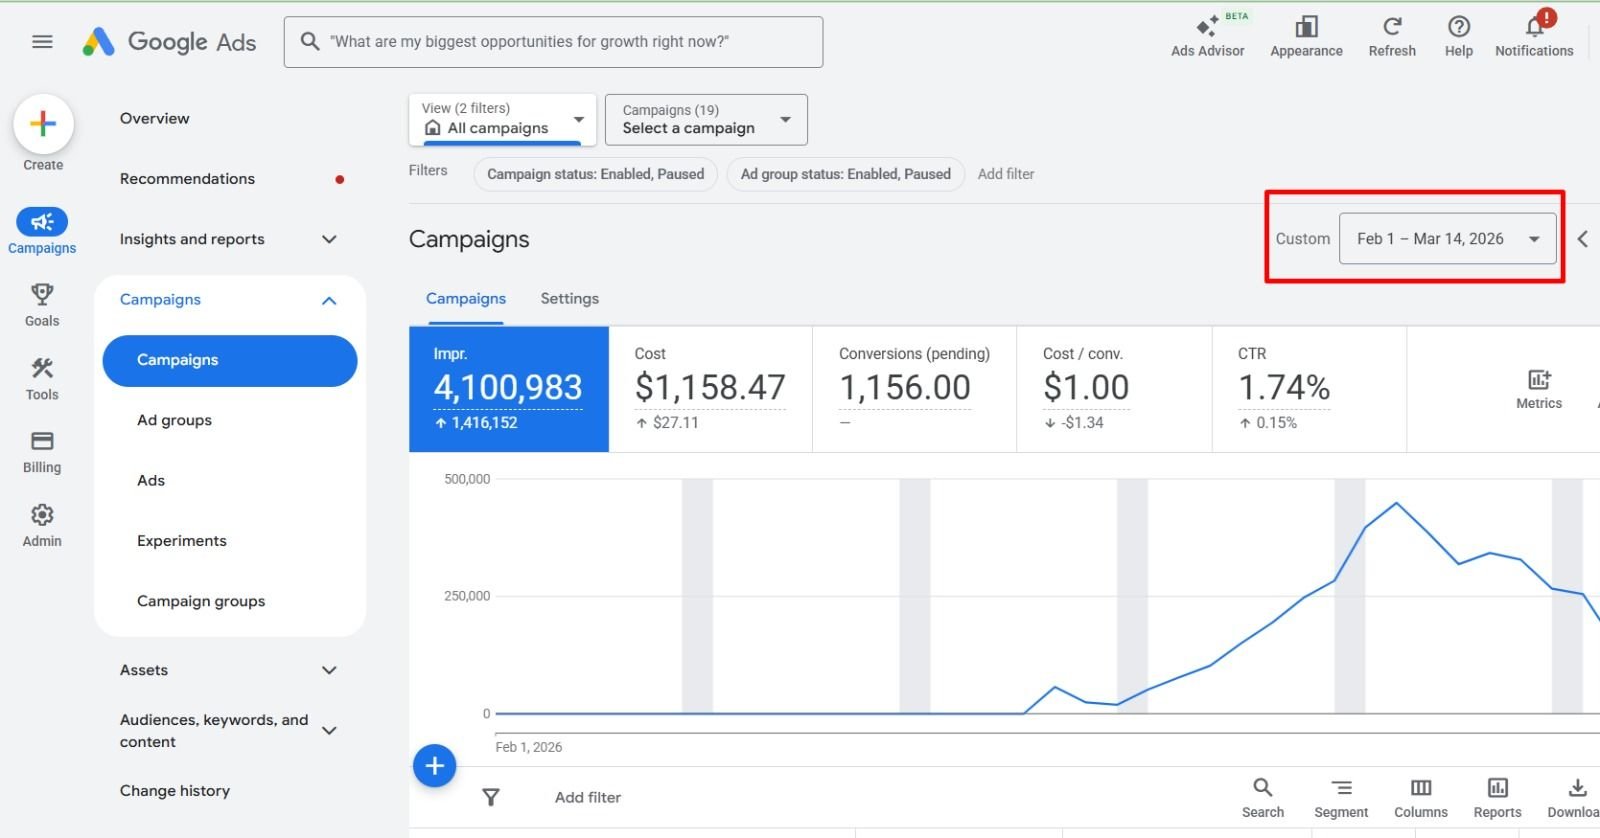
Task: Collapse the Campaigns navigation group
Action: pyautogui.click(x=329, y=300)
